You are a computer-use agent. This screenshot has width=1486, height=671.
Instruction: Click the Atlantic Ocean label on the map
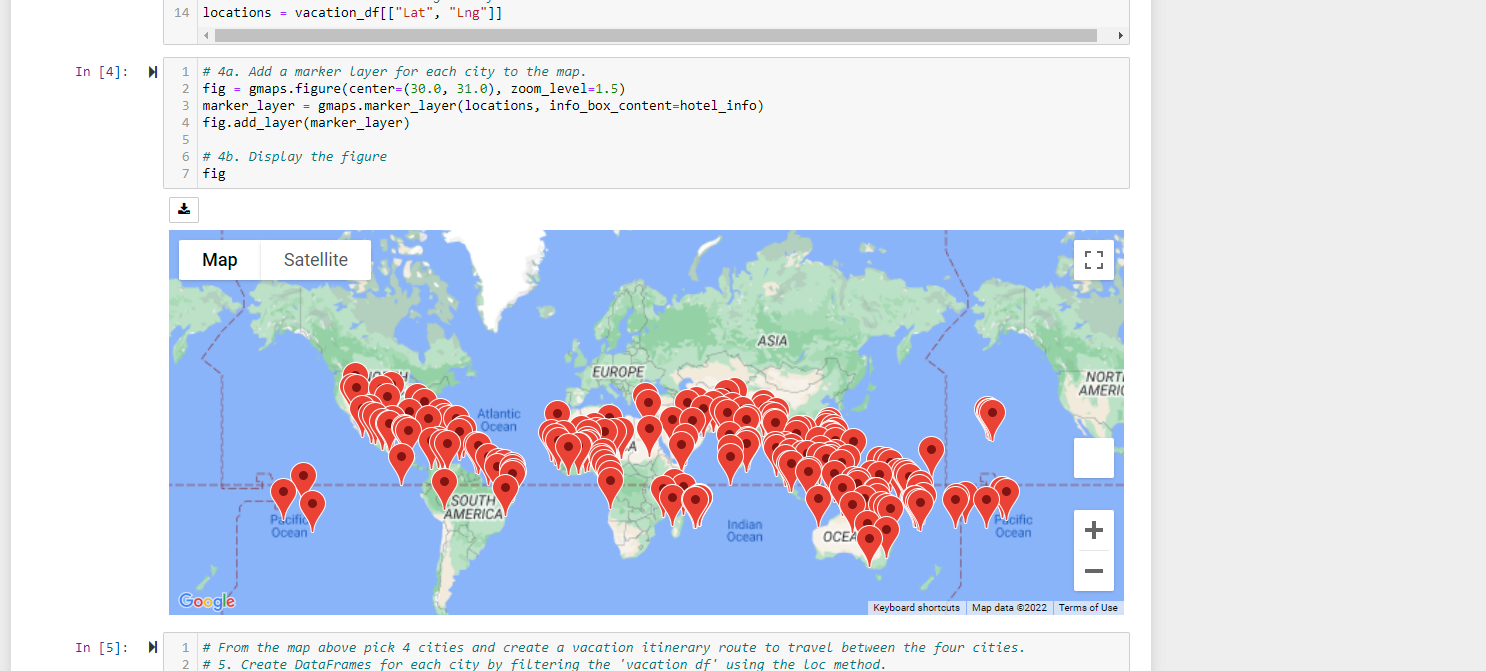[498, 420]
